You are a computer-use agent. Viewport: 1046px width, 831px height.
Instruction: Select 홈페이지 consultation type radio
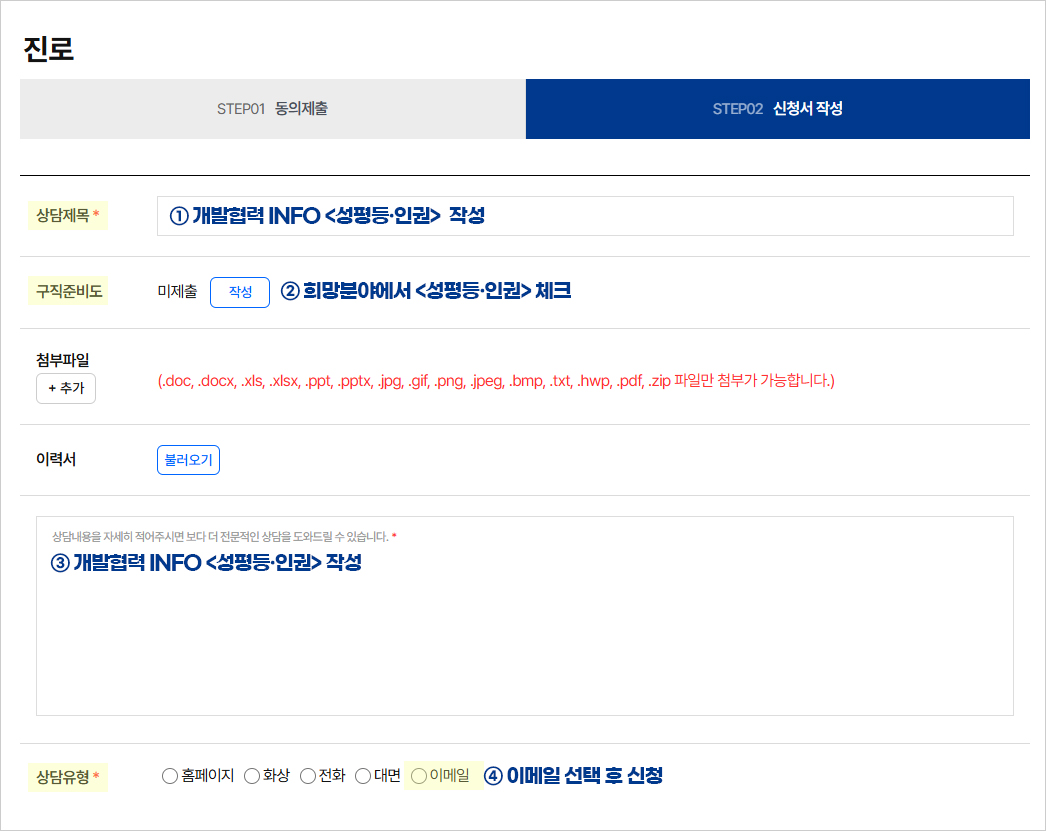click(170, 776)
